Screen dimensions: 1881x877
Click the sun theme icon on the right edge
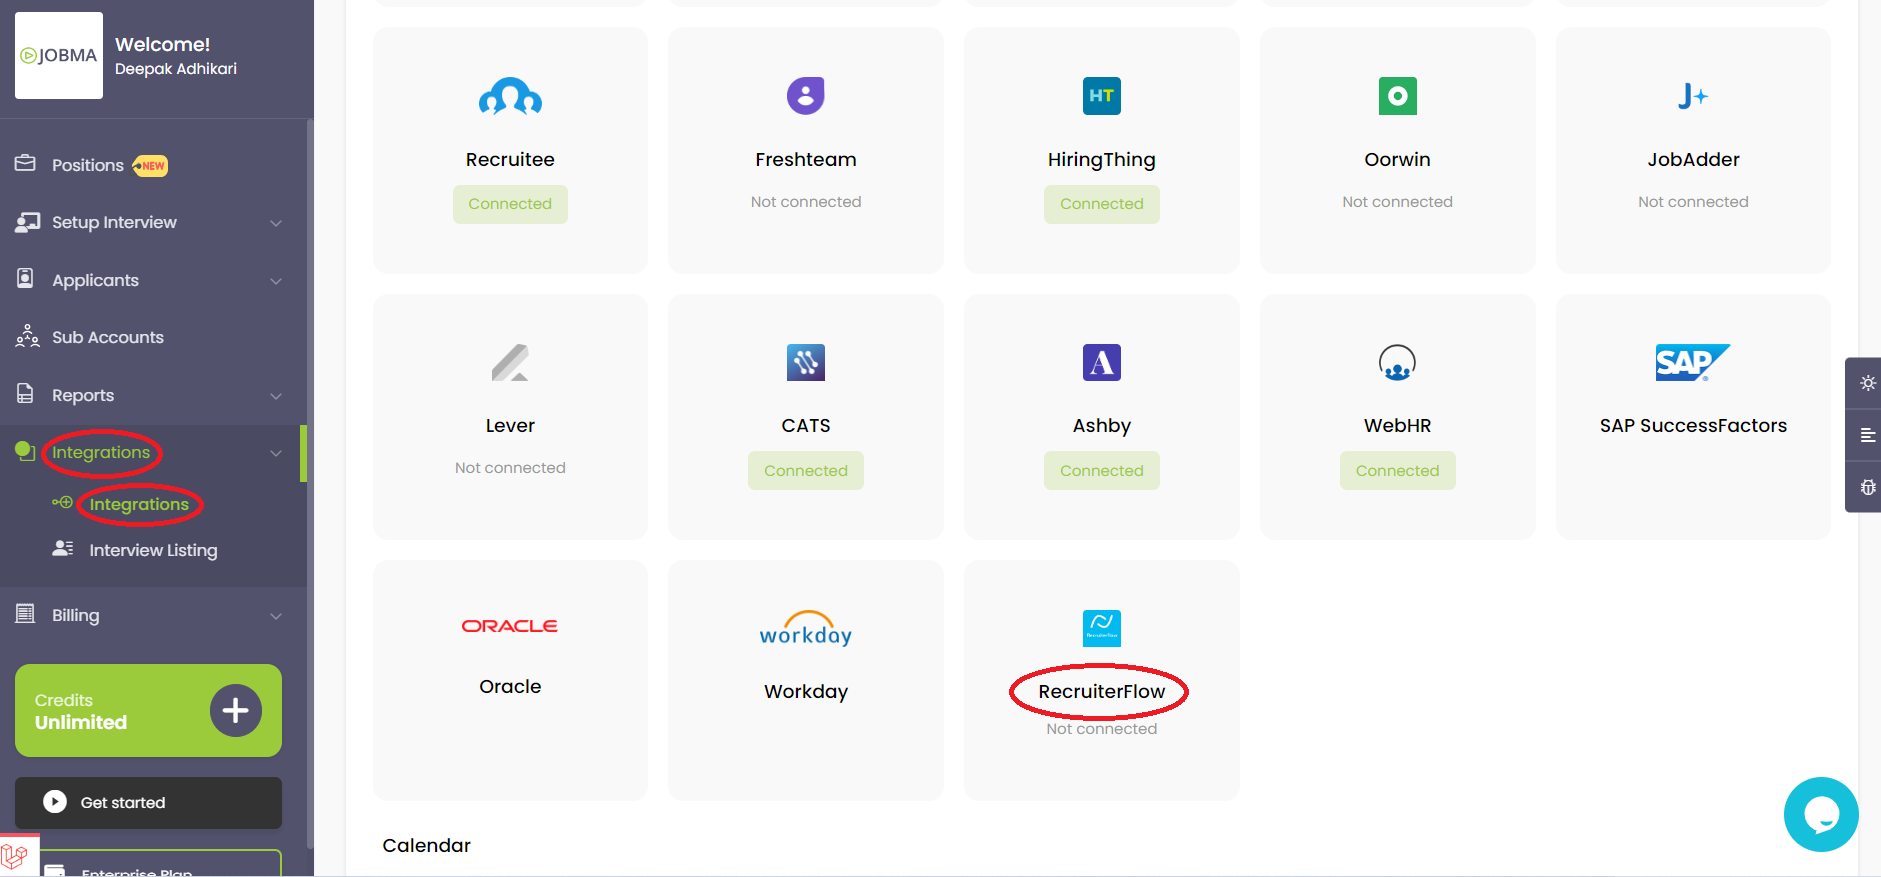click(1867, 383)
